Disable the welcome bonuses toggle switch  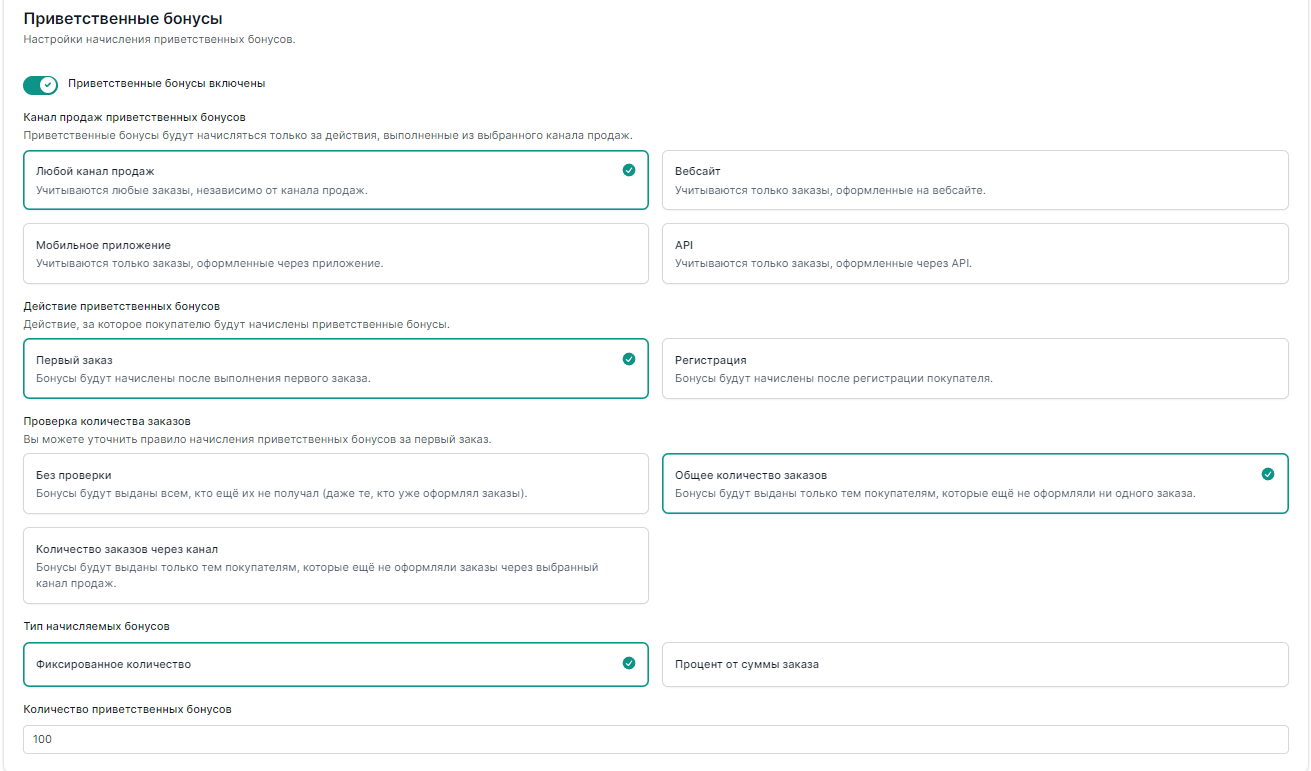point(41,85)
